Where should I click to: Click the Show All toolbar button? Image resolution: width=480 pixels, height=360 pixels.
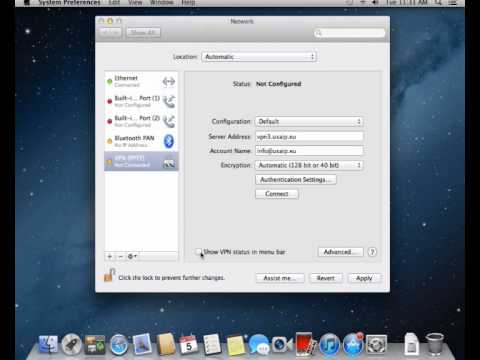tap(143, 33)
